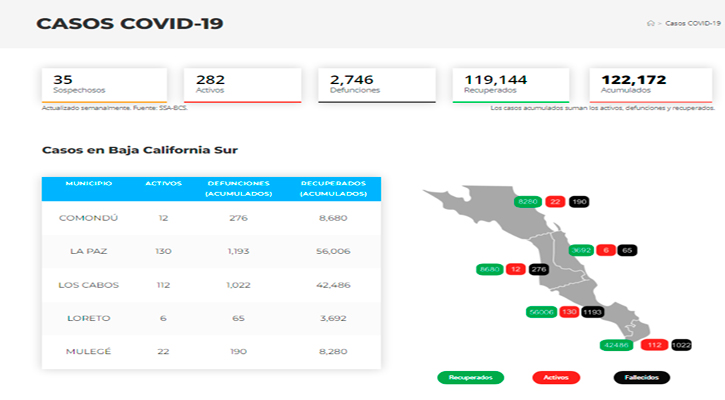725x400 pixels.
Task: Select the 282 Activos stat card
Action: 243,86
